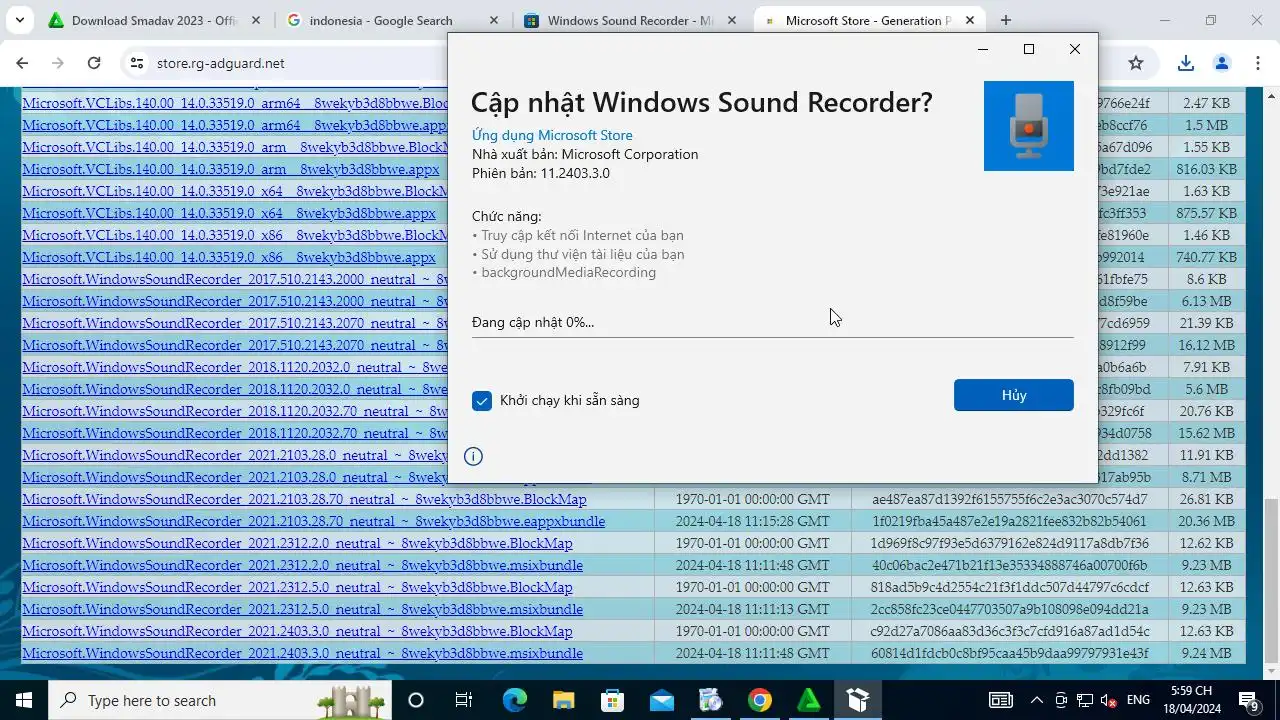1280x720 pixels.
Task: Open the touch keyboard tray icon
Action: [1000, 700]
